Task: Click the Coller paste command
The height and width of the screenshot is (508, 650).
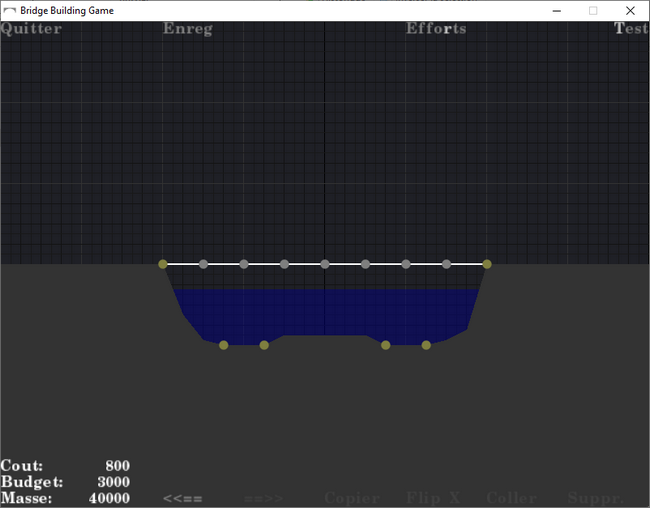Action: tap(512, 497)
